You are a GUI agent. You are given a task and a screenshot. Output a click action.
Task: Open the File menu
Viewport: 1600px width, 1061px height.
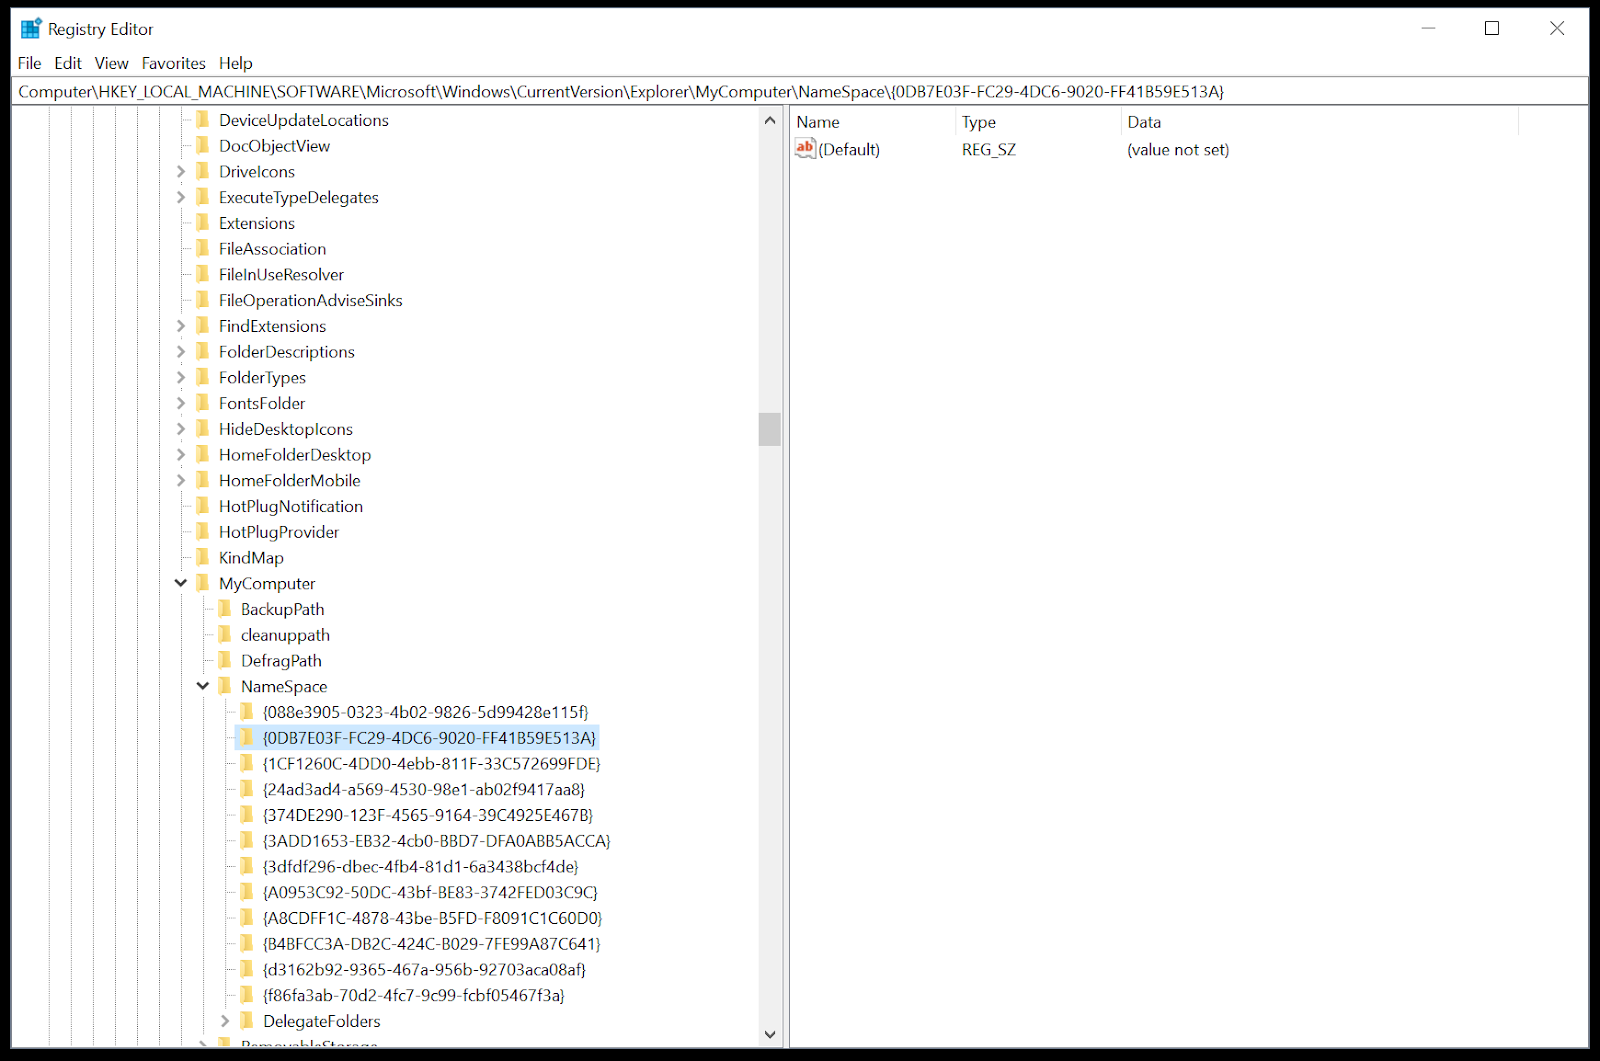(30, 63)
